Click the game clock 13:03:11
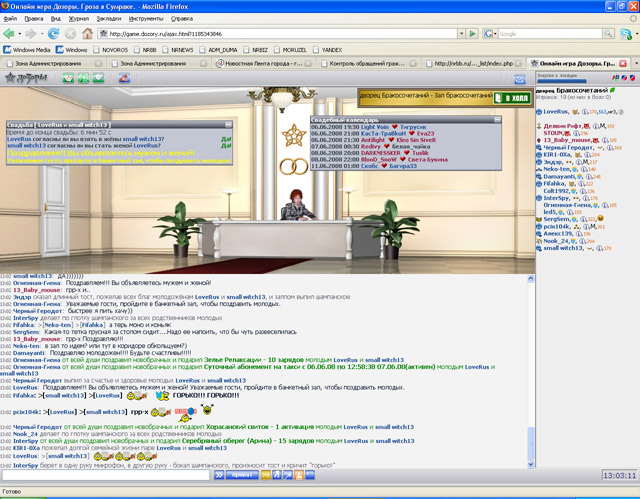640x499 pixels. pos(620,475)
